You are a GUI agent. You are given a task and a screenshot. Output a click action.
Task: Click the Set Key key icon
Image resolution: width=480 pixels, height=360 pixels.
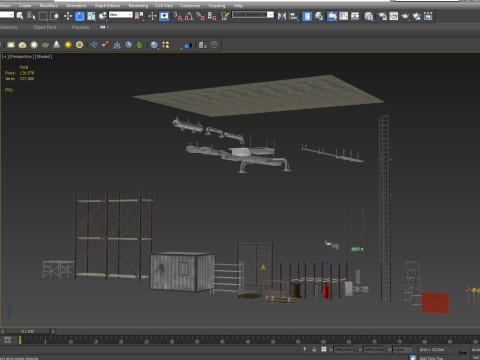tap(462, 352)
